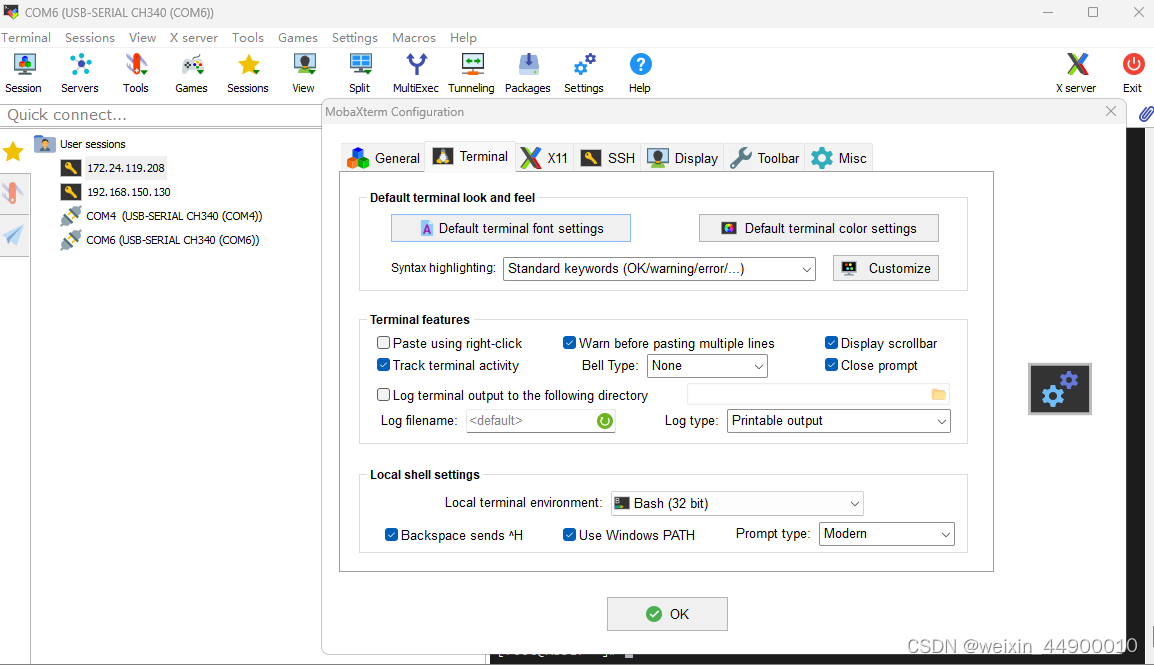Open the Help menu in menu bar
This screenshot has width=1154, height=665.
(463, 38)
